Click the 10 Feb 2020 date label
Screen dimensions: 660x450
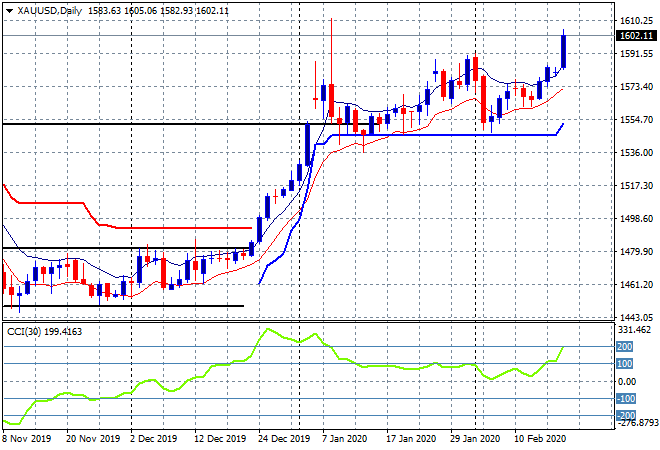coord(540,439)
